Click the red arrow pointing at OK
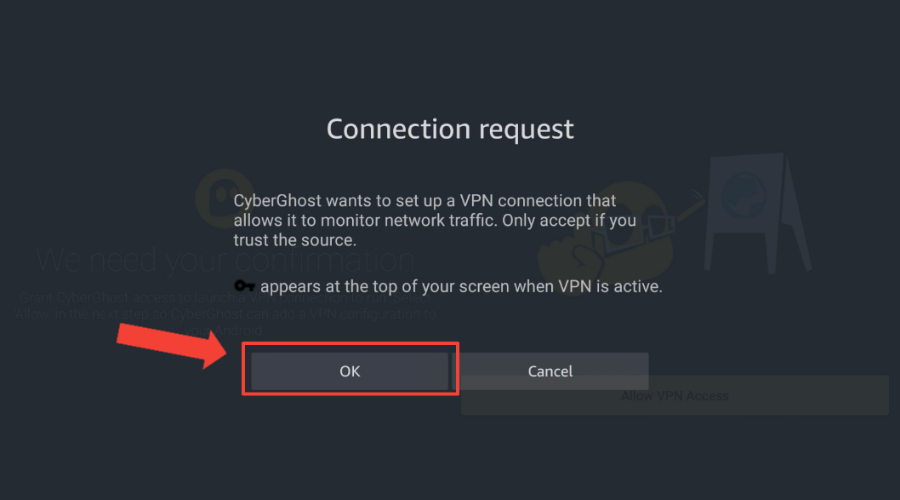Screen dimensions: 900x500 [x=172, y=344]
